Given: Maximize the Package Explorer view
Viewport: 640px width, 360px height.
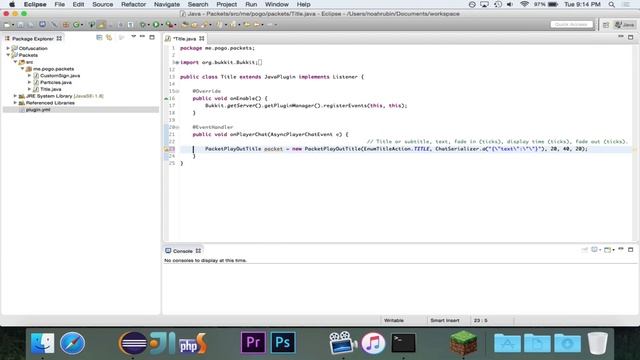Looking at the screenshot, I should click(152, 37).
